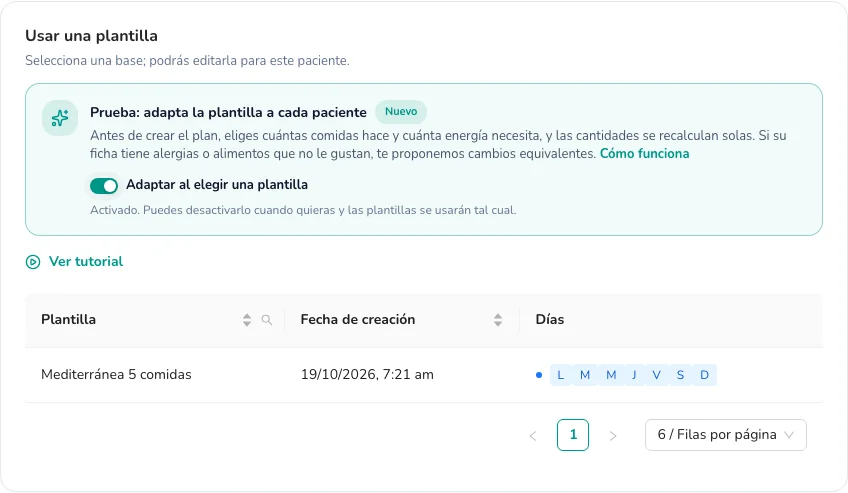Click the play circle icon beside Ver tutorial
The image size is (848, 493).
point(33,262)
